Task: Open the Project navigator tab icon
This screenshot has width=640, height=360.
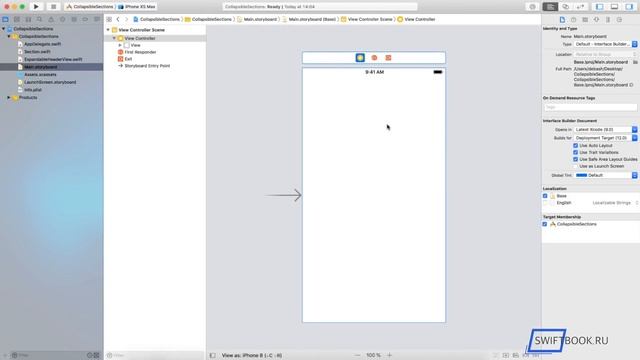Action: (5, 19)
